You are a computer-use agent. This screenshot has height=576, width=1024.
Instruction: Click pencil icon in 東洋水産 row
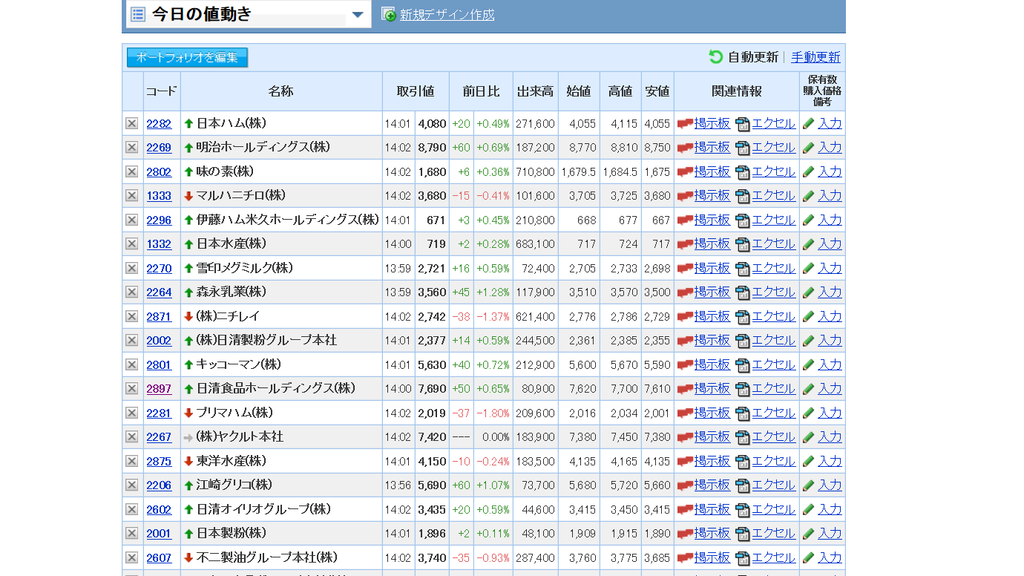click(x=808, y=462)
